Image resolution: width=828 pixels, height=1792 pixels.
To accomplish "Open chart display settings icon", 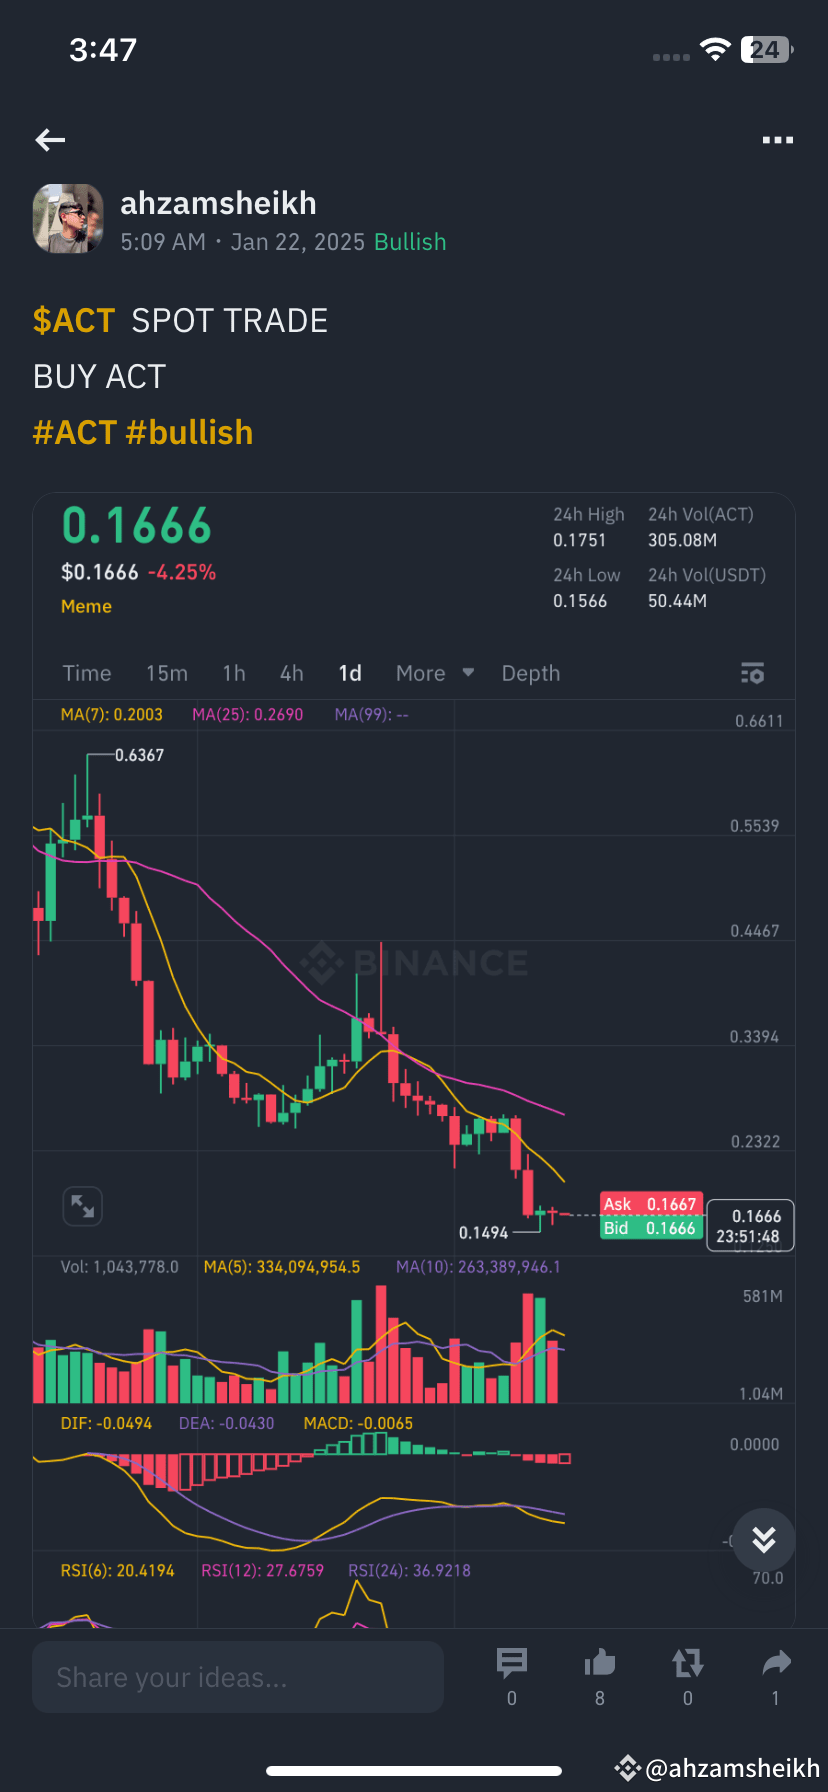I will 751,673.
